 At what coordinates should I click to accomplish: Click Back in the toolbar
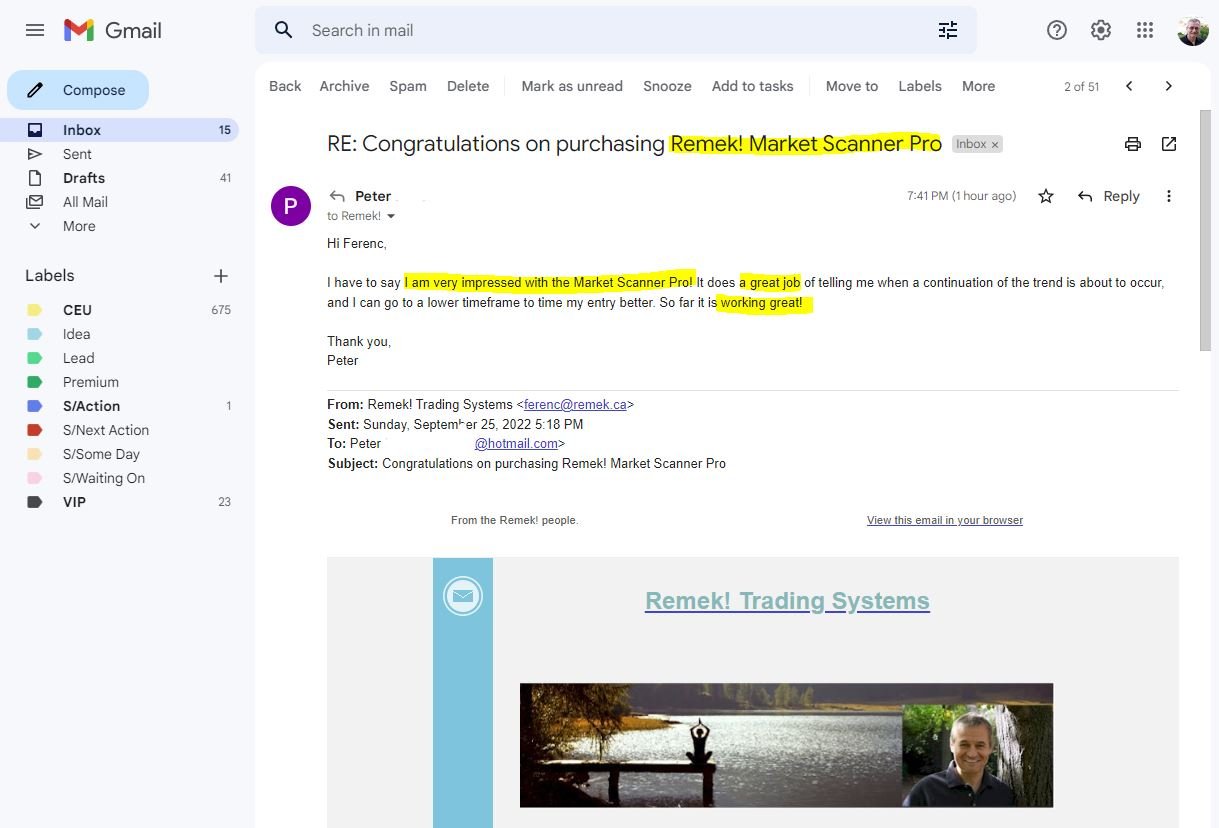pos(285,86)
